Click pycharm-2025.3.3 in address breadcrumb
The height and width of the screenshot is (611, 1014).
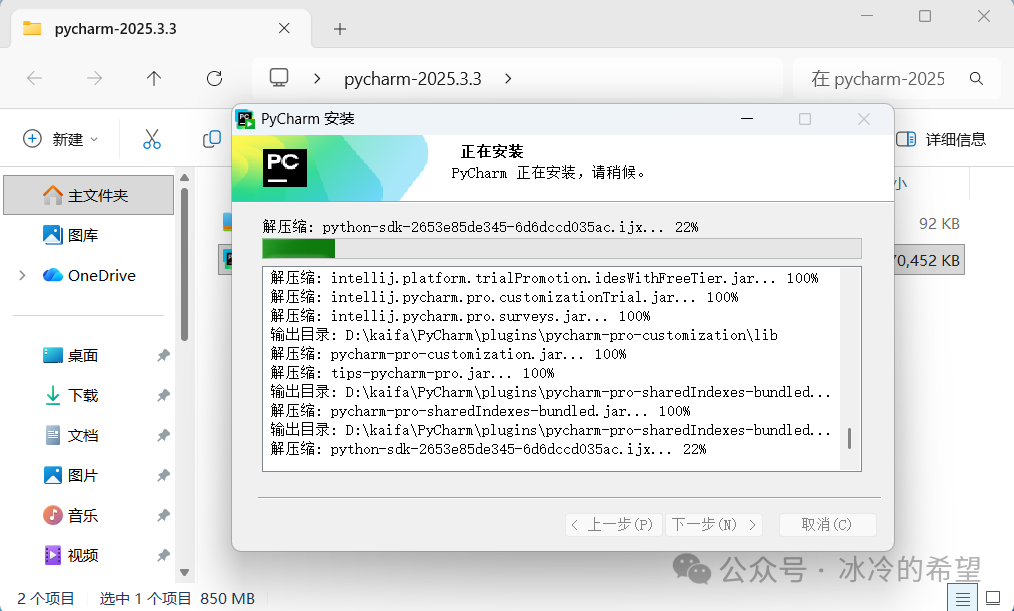[x=413, y=79]
